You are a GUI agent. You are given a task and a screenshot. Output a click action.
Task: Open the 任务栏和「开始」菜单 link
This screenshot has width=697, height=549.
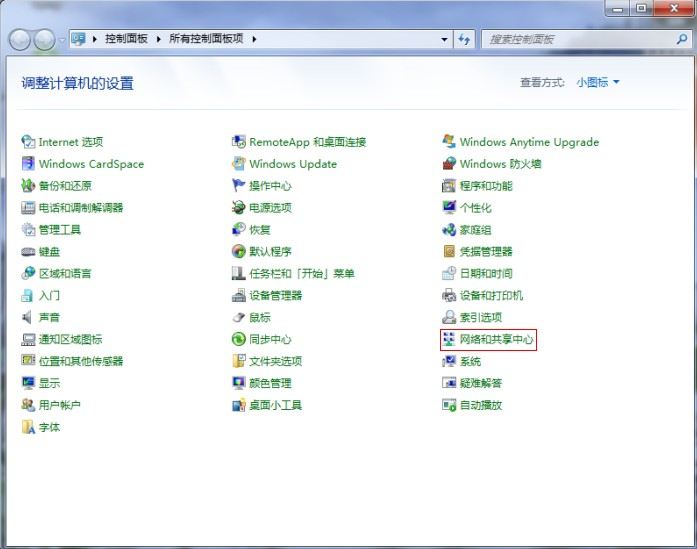pyautogui.click(x=302, y=273)
